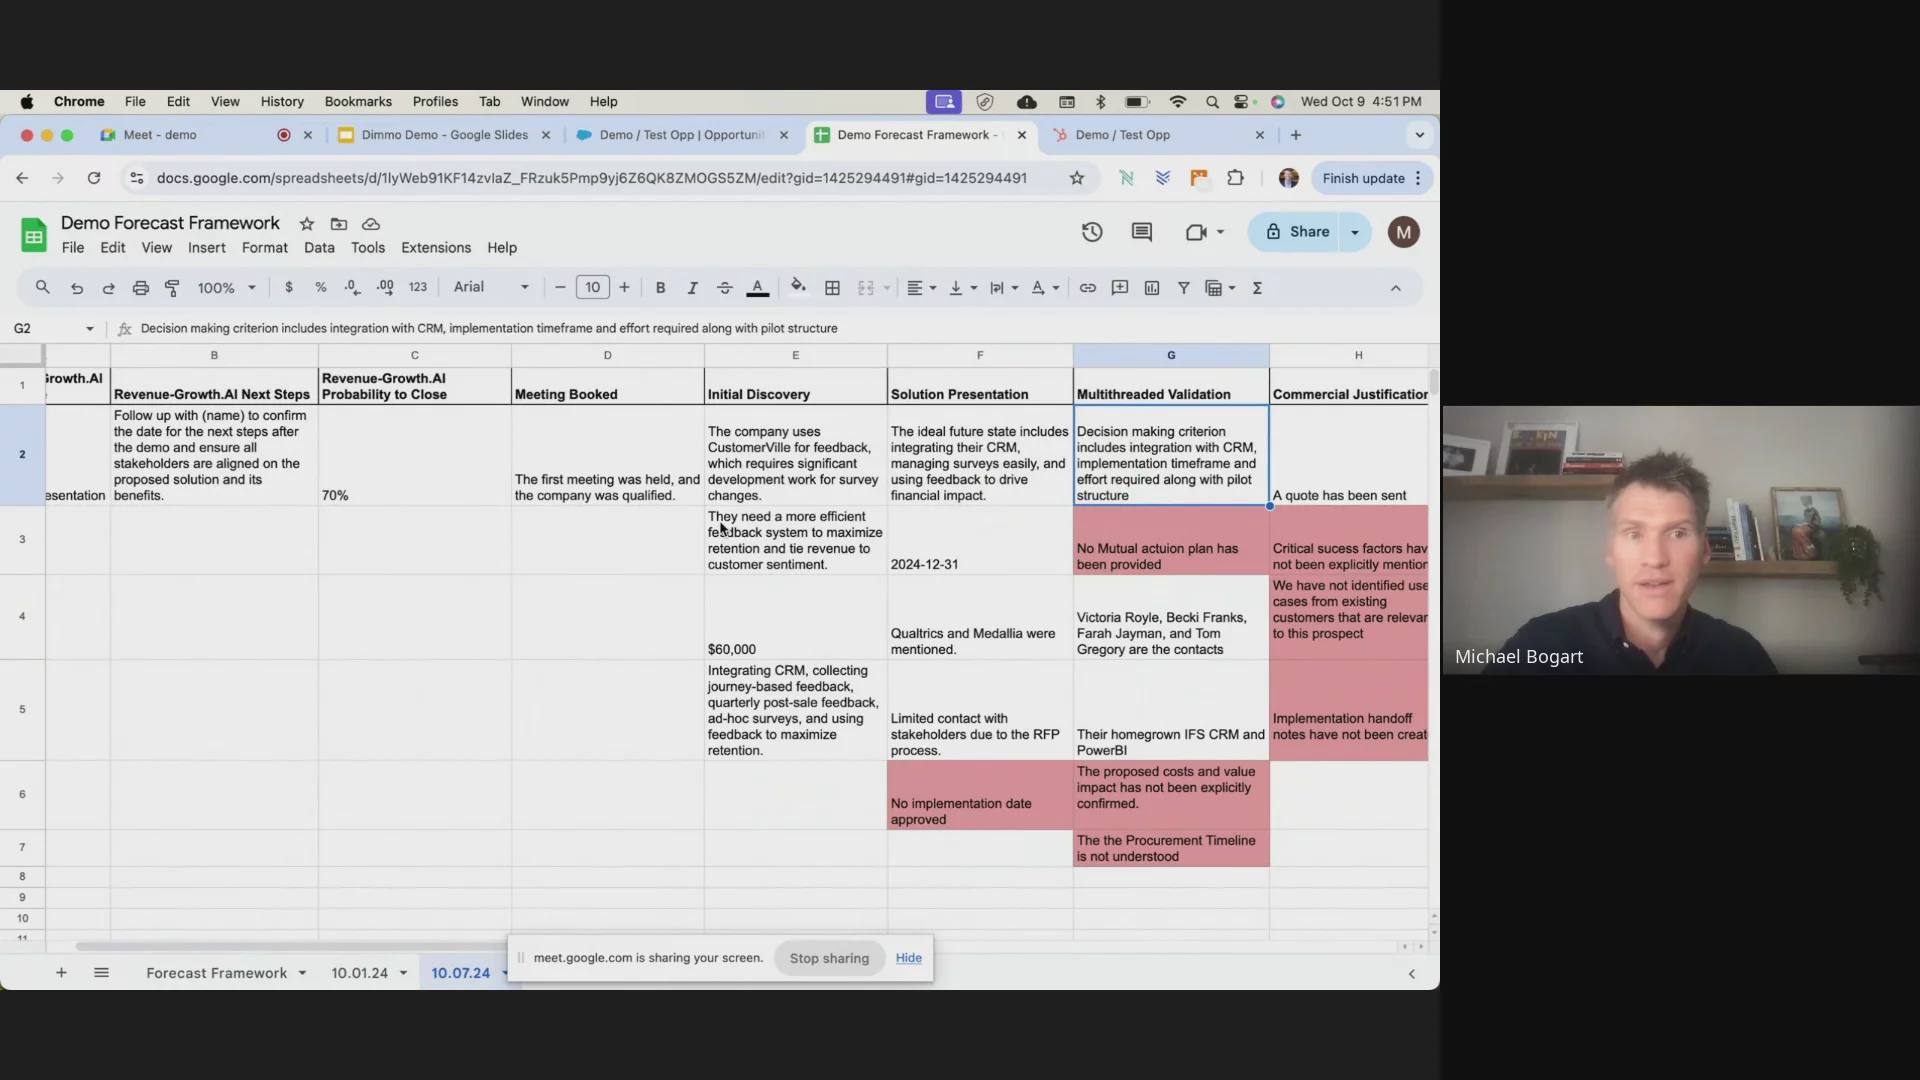Click the font size input field
Screen dimensions: 1920x1080
(x=592, y=288)
